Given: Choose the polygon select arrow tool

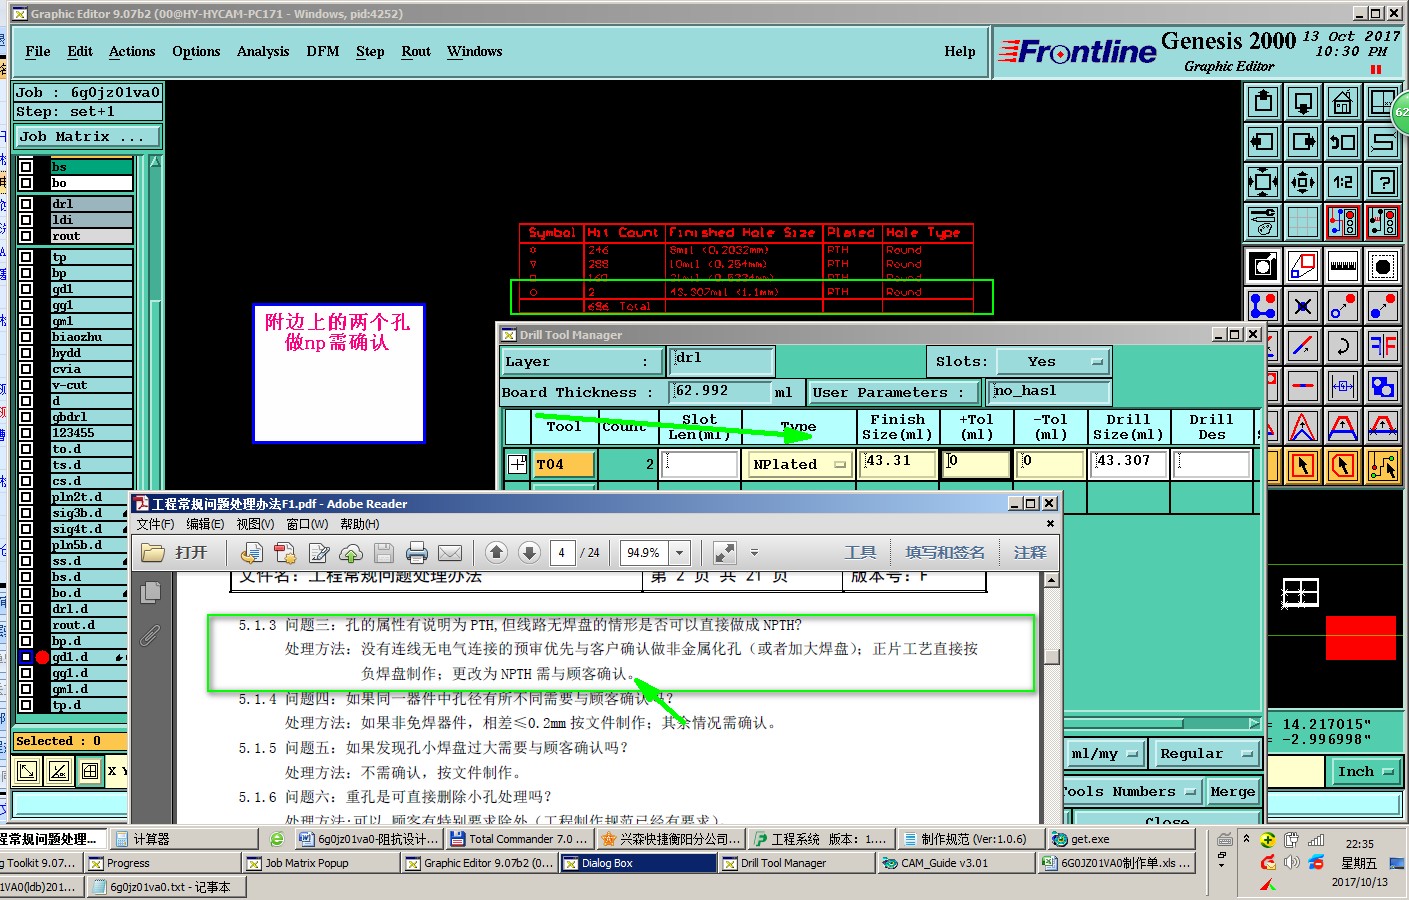Looking at the screenshot, I should tap(1343, 466).
